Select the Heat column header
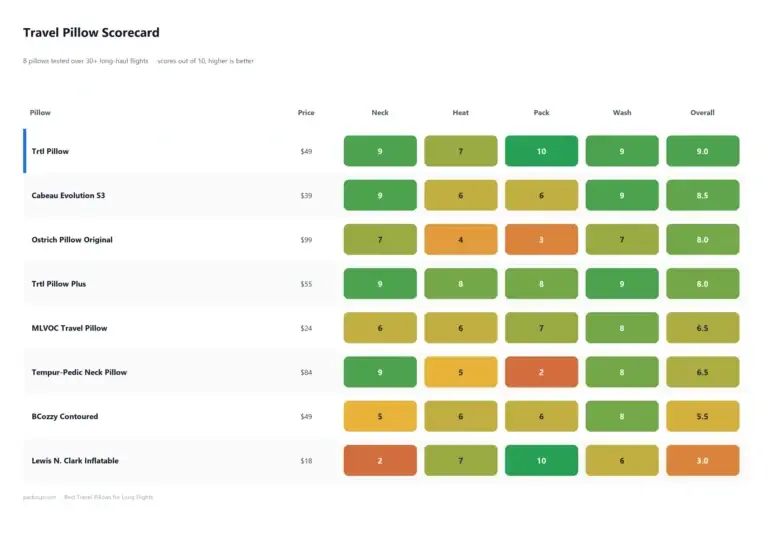768x539 pixels. click(x=460, y=113)
